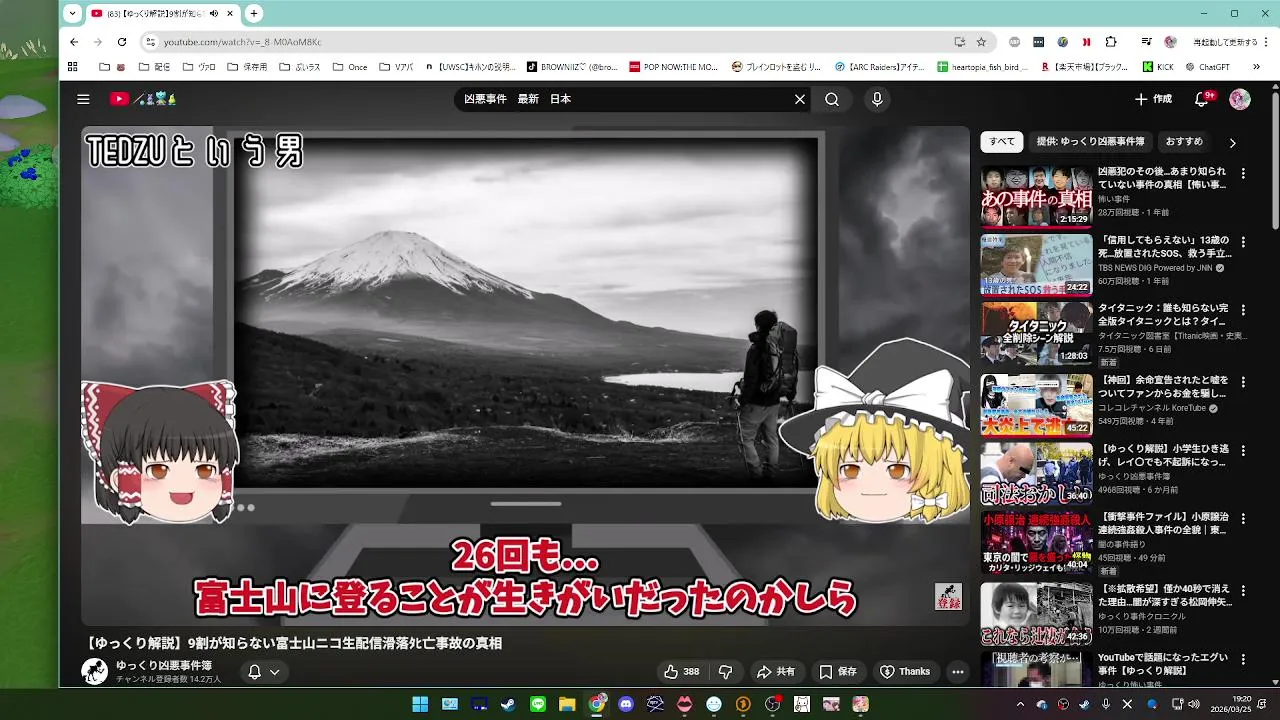Viewport: 1280px width, 720px height.
Task: Open the Chrome extensions puzzle icon
Action: click(x=1111, y=42)
